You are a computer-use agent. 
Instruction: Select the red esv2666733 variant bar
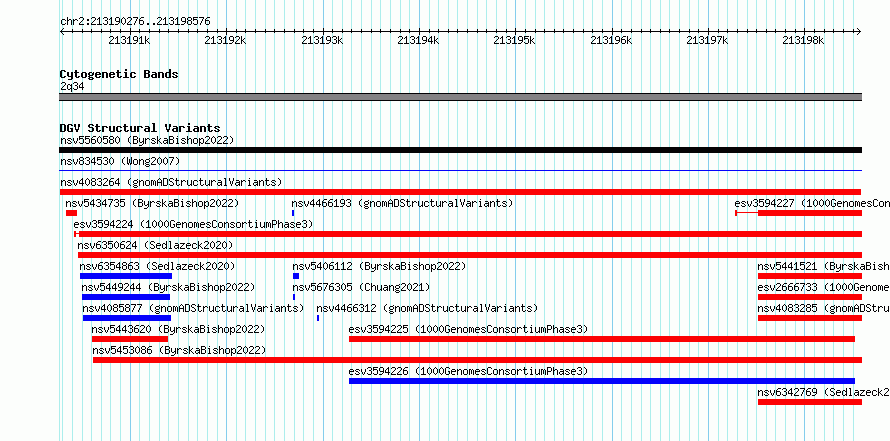809,297
